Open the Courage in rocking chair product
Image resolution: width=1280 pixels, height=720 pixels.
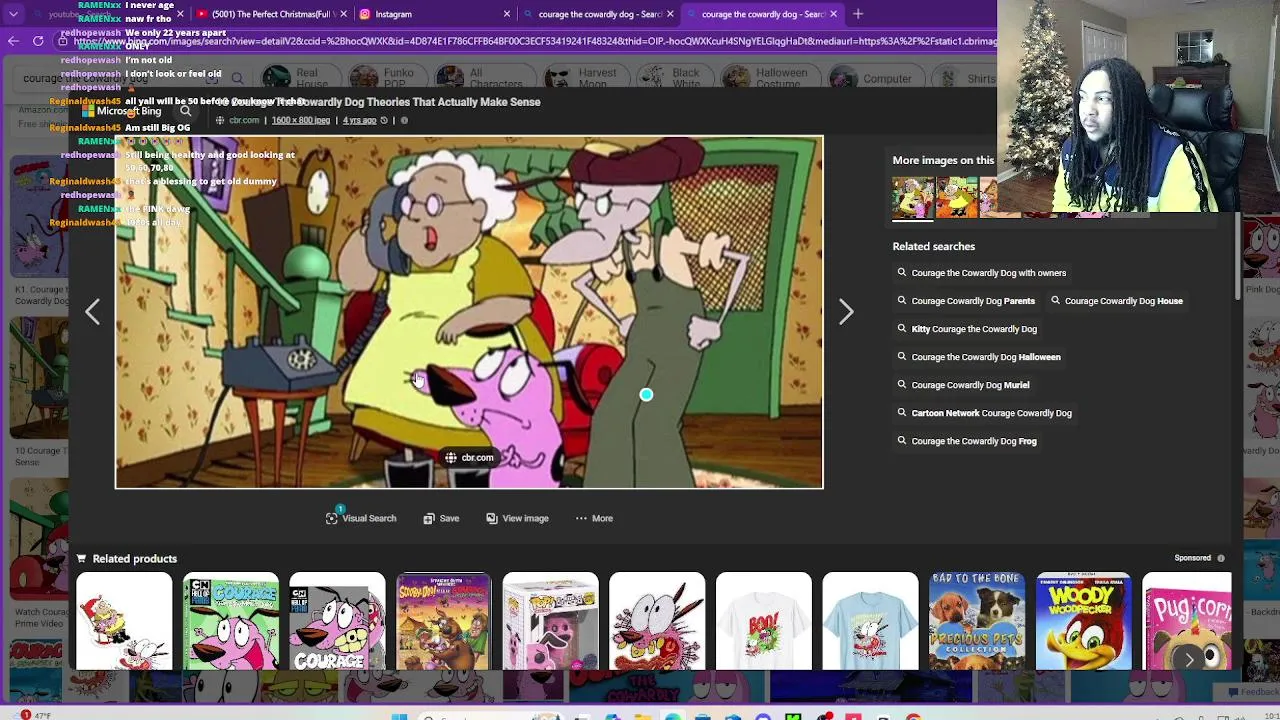124,621
